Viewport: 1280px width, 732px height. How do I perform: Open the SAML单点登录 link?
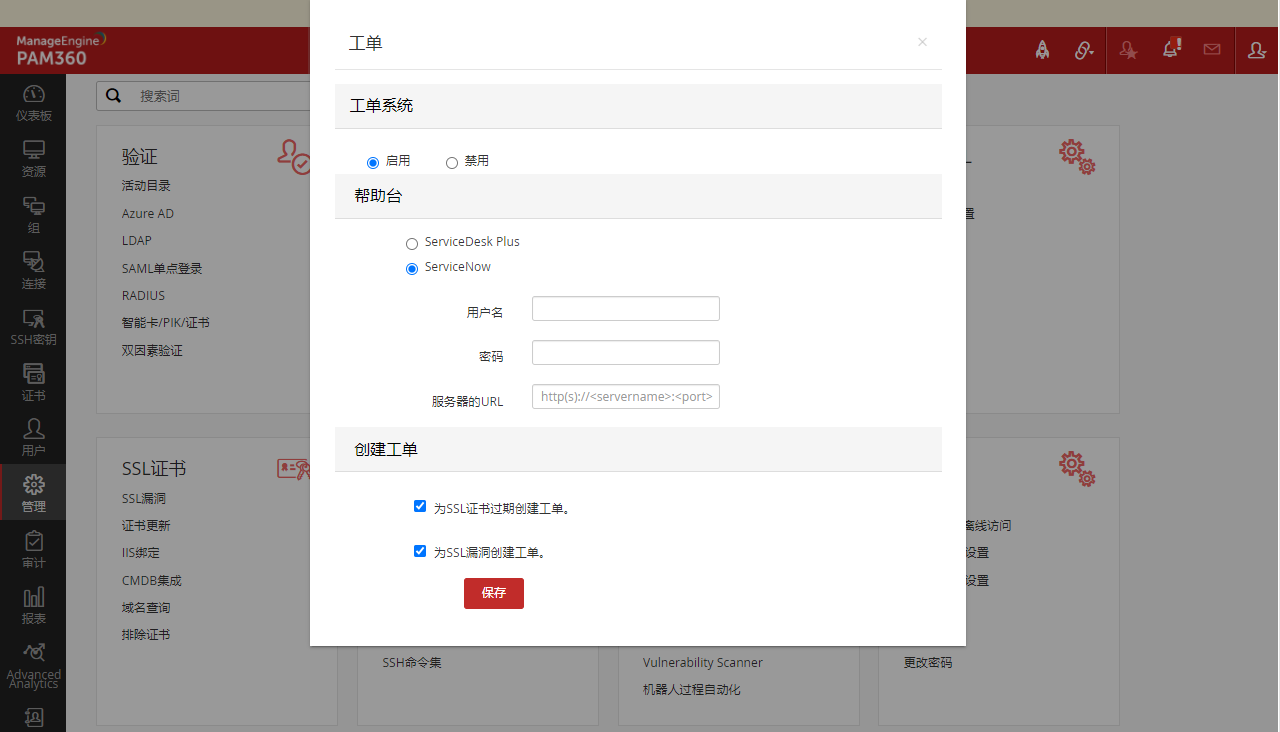162,268
